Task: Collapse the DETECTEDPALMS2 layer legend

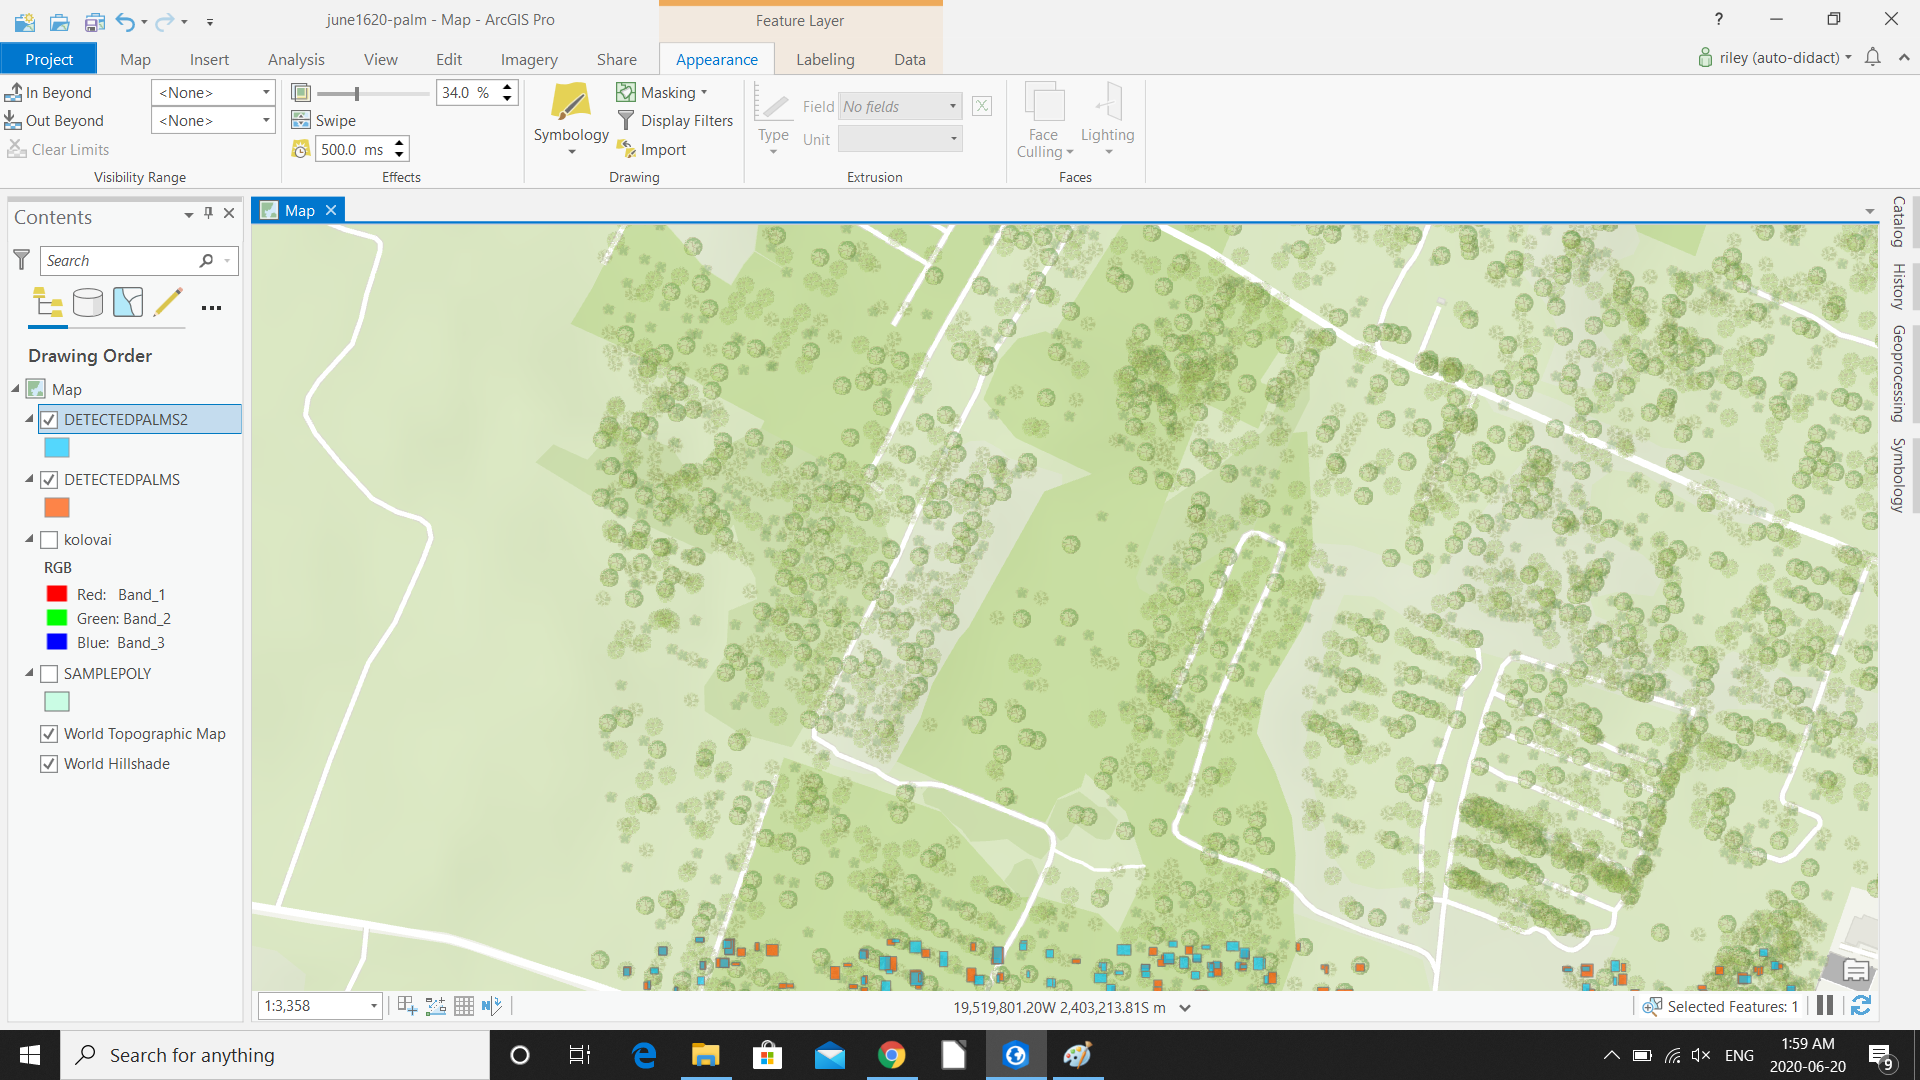Action: 29,419
